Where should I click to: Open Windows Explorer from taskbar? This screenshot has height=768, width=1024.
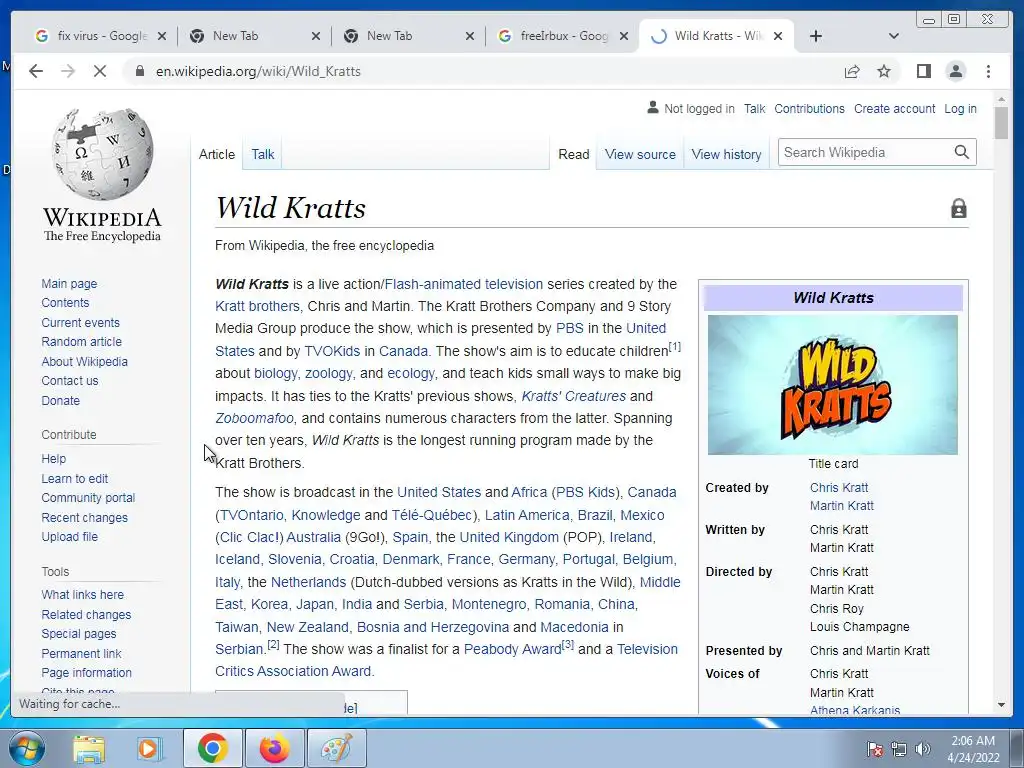[x=89, y=748]
